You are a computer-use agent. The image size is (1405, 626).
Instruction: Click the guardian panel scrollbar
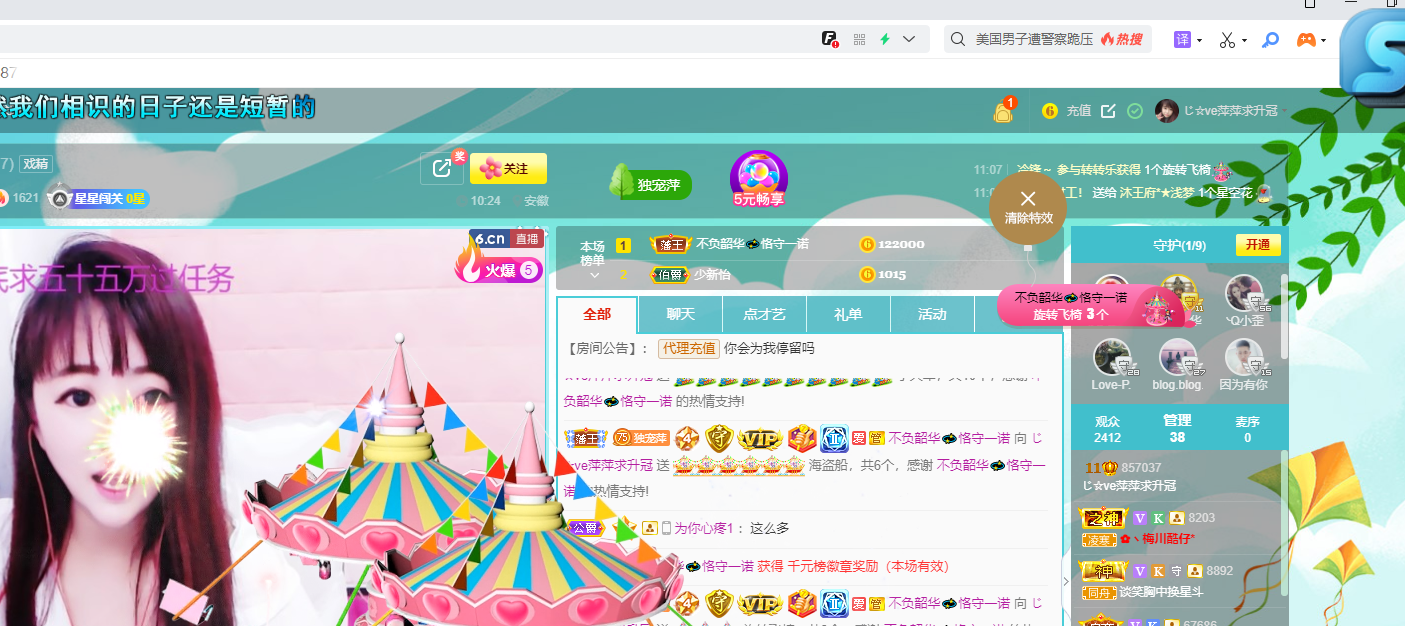point(1284,315)
